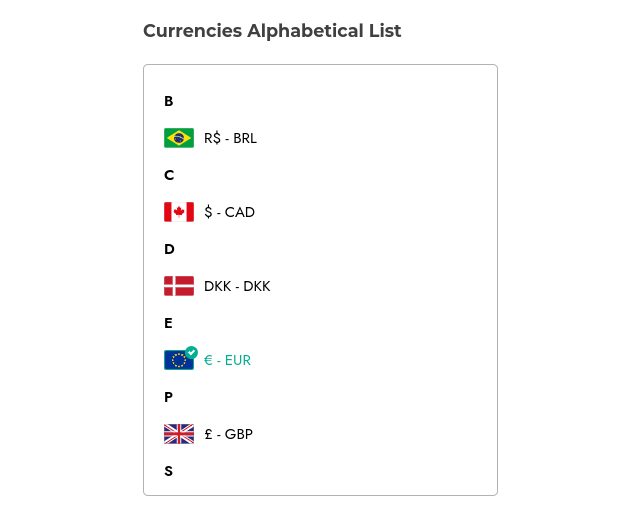Select the Canadian flag icon
This screenshot has height=523, width=623.
tap(179, 212)
